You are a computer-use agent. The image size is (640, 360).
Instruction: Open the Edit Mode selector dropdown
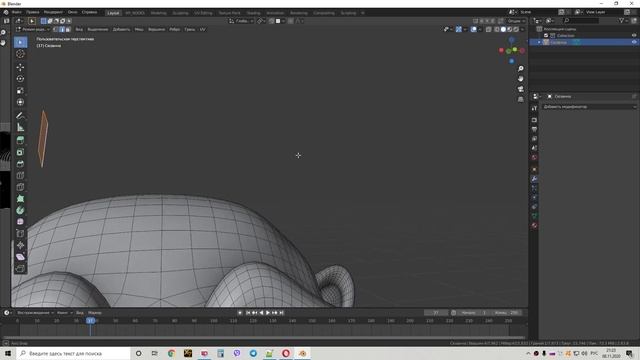pos(32,29)
